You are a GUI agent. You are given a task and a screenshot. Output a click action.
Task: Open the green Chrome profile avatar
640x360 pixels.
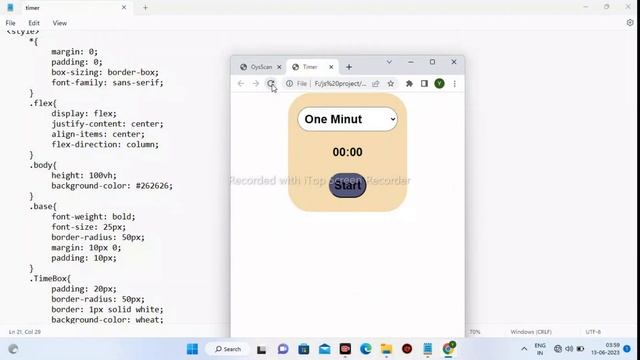point(439,83)
